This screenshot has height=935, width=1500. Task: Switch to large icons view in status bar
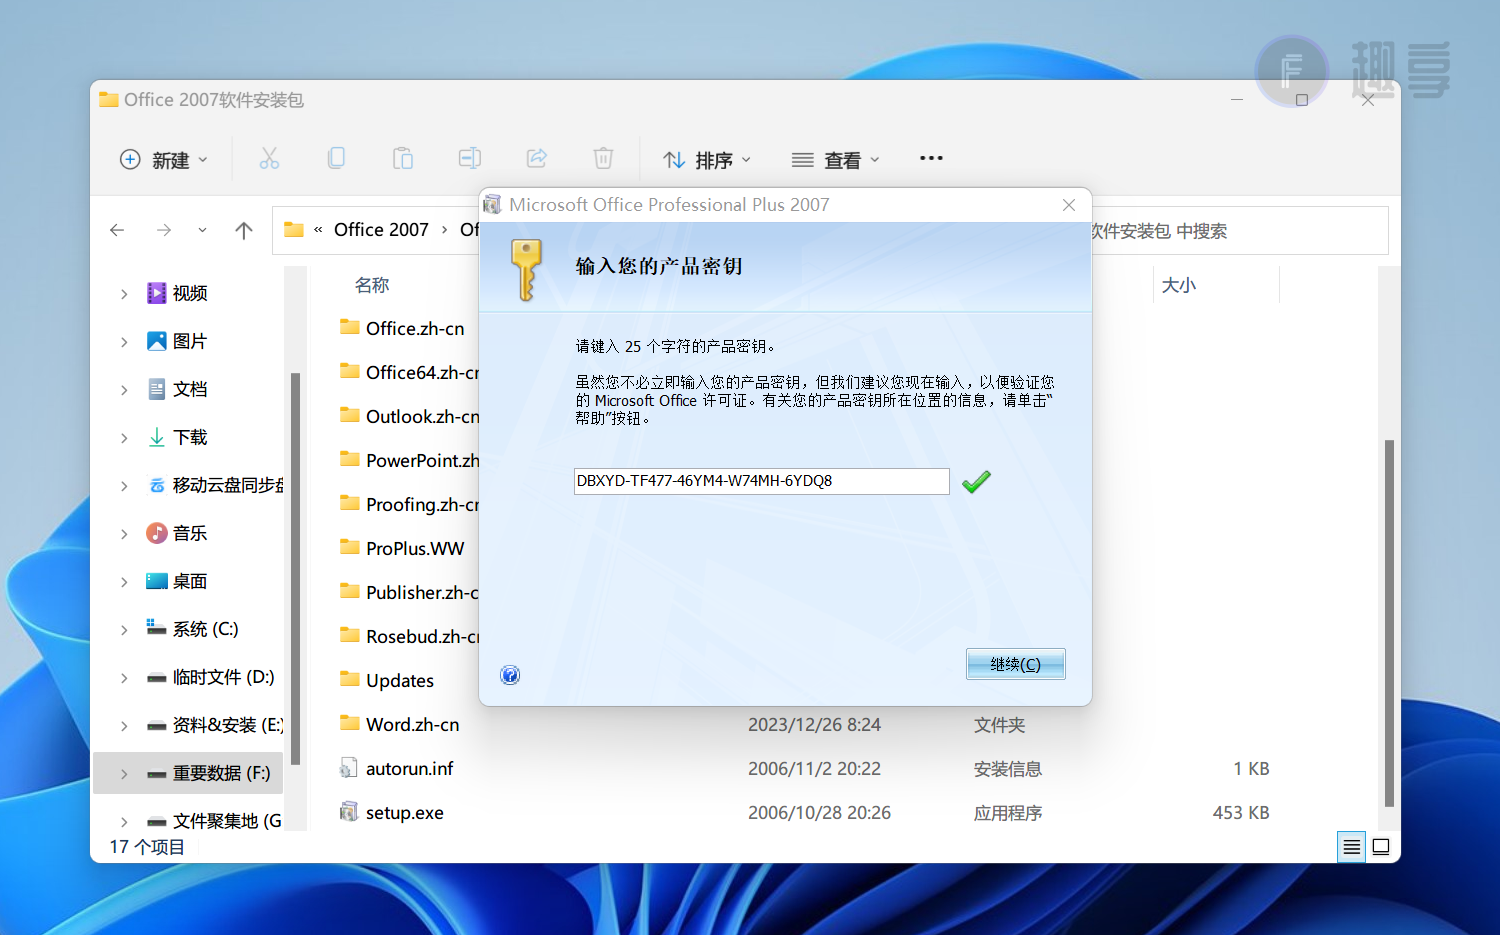(x=1381, y=847)
